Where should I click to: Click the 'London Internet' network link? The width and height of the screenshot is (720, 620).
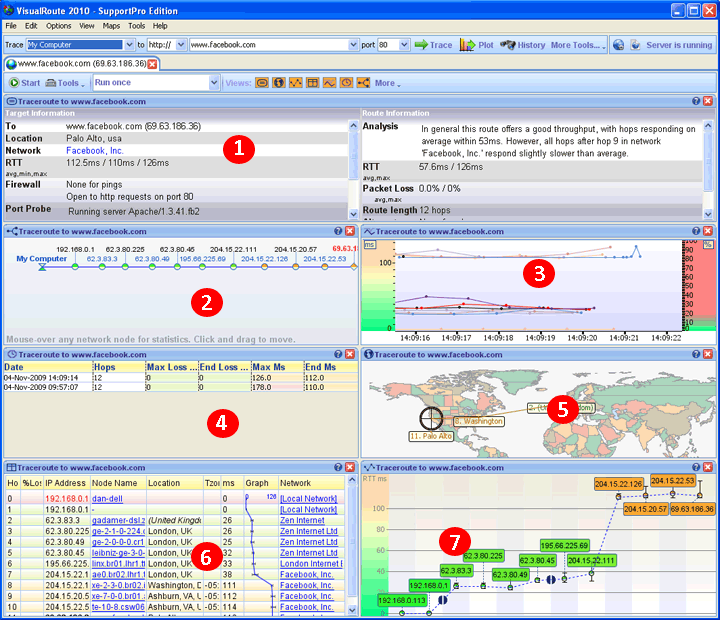(x=311, y=564)
